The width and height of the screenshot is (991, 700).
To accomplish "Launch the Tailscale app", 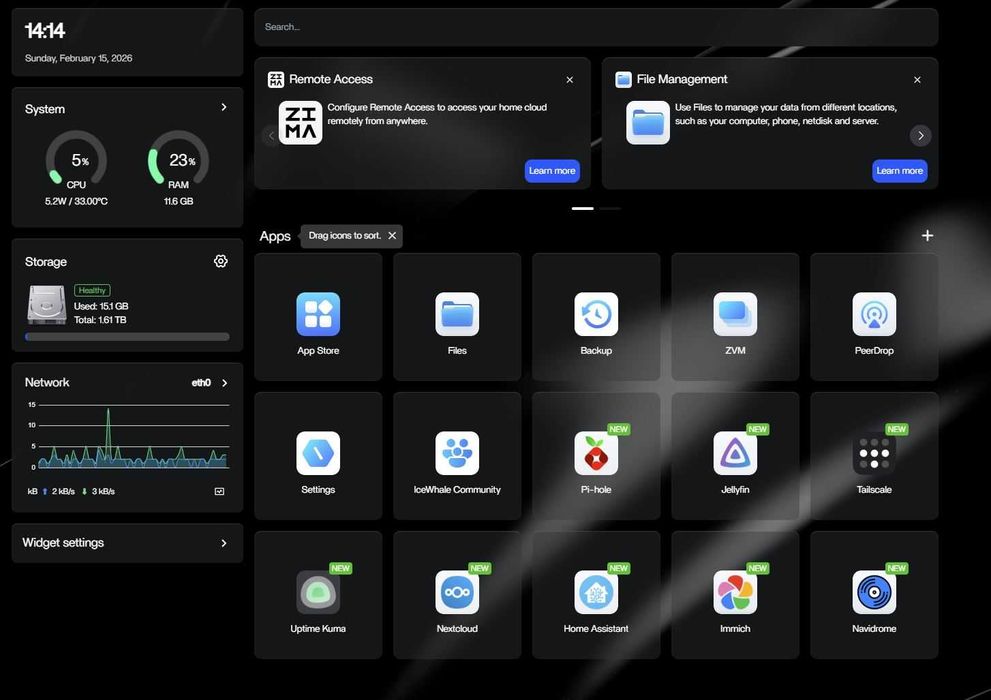I will (874, 453).
